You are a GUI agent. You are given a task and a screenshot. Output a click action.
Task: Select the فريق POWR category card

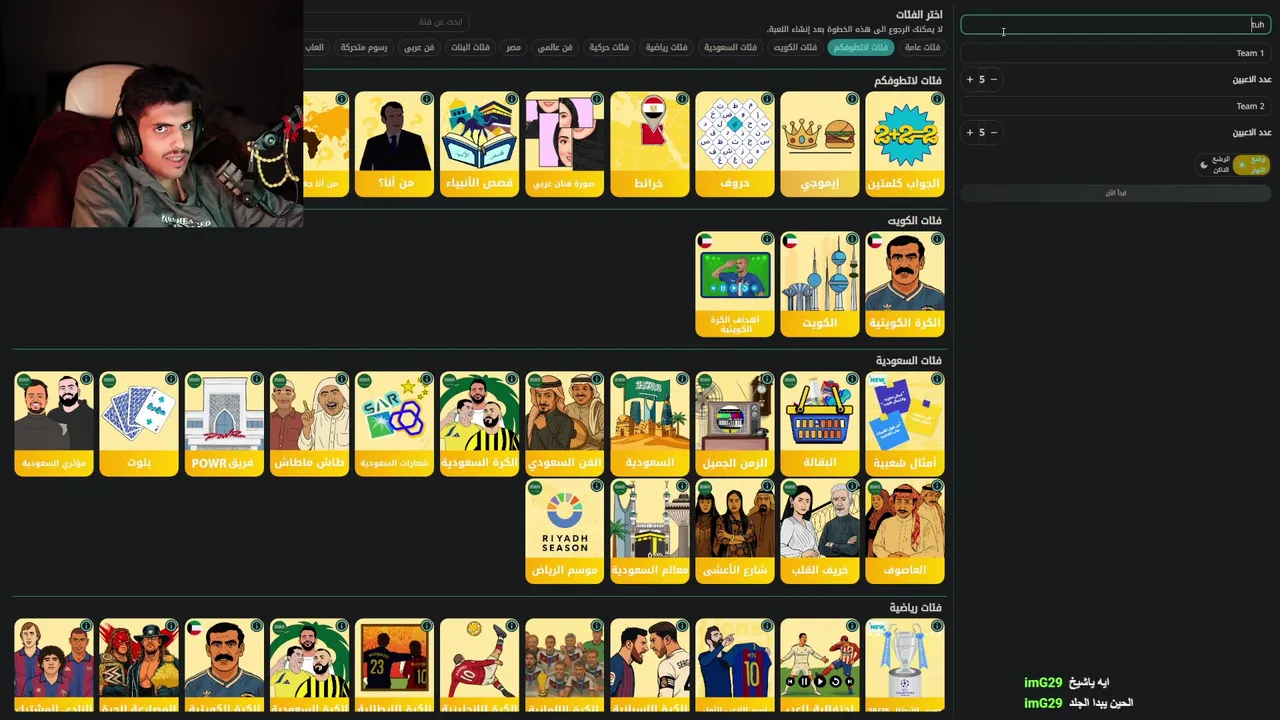coord(224,424)
